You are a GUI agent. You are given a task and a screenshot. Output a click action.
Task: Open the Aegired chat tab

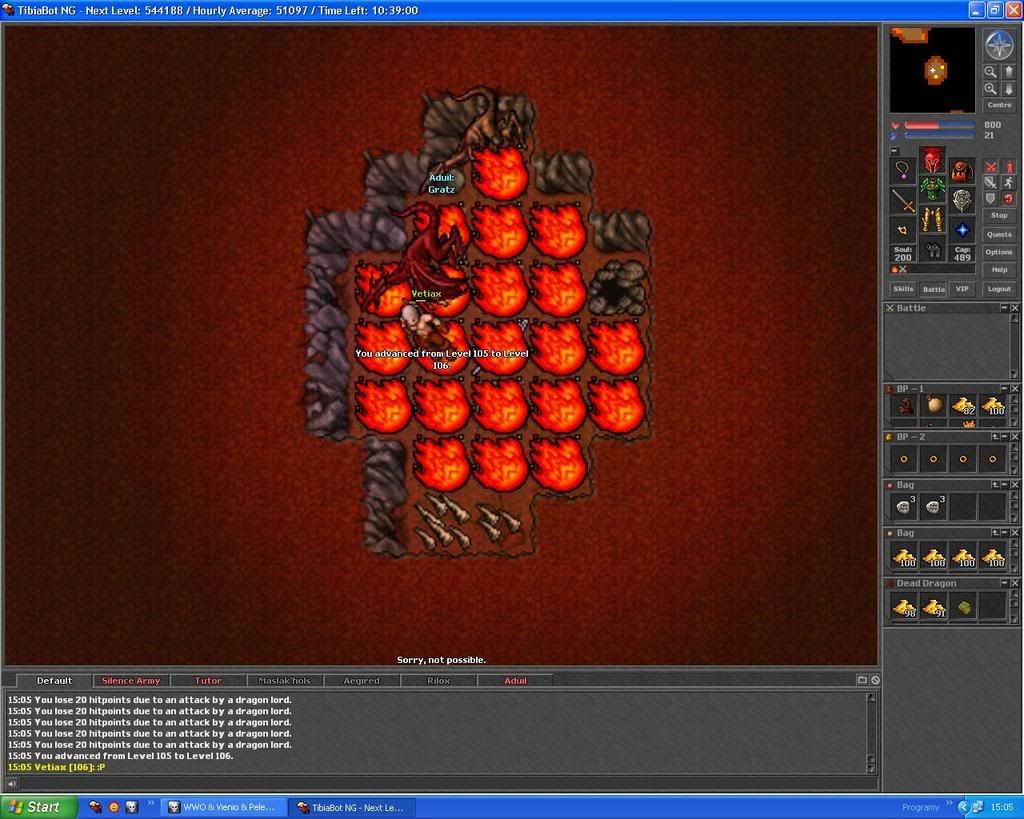361,681
